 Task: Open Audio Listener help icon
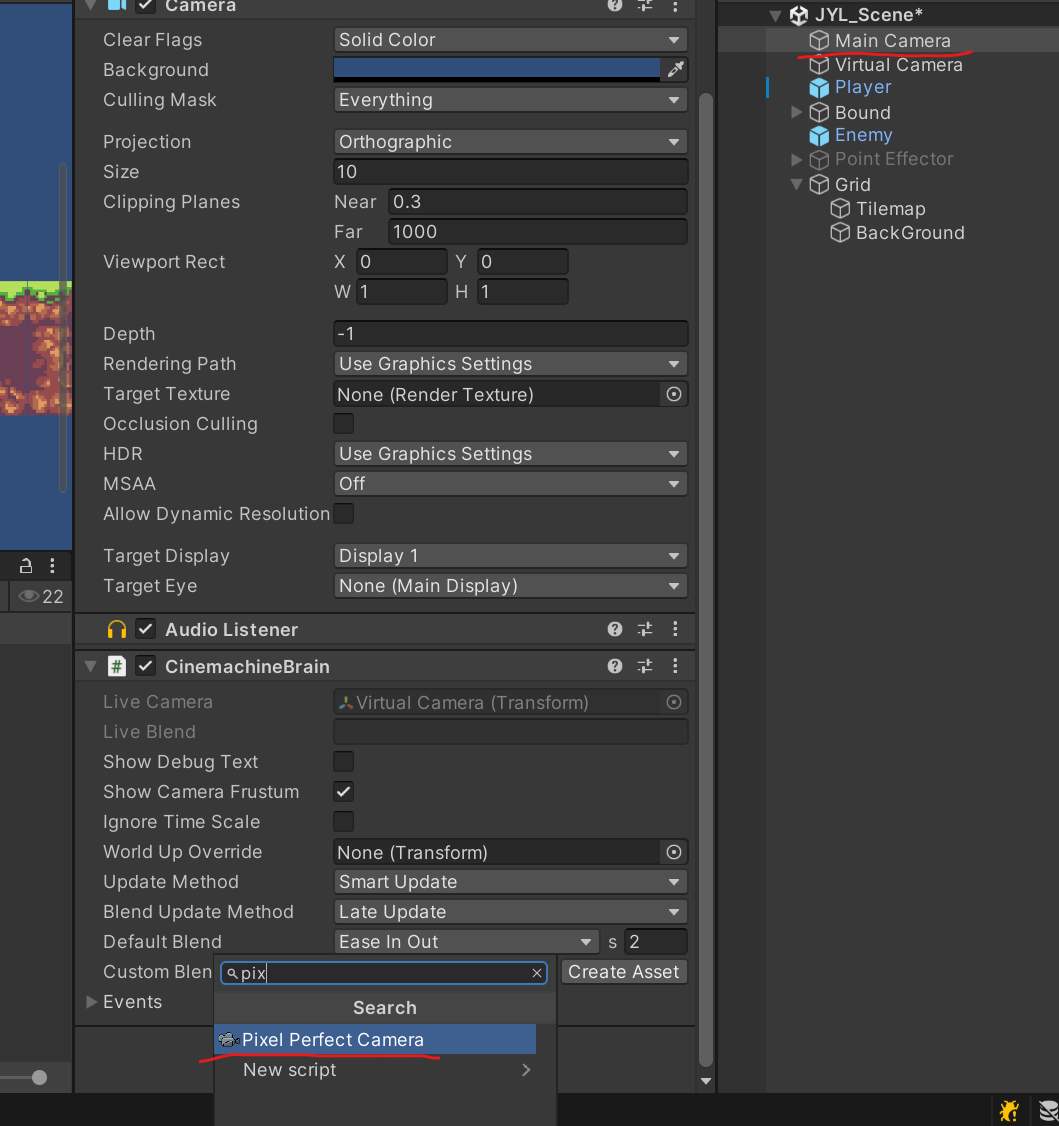(x=615, y=630)
